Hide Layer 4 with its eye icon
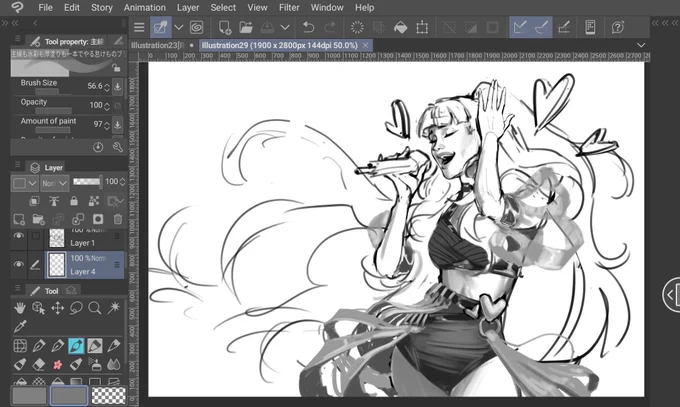The image size is (680, 407). pos(18,264)
